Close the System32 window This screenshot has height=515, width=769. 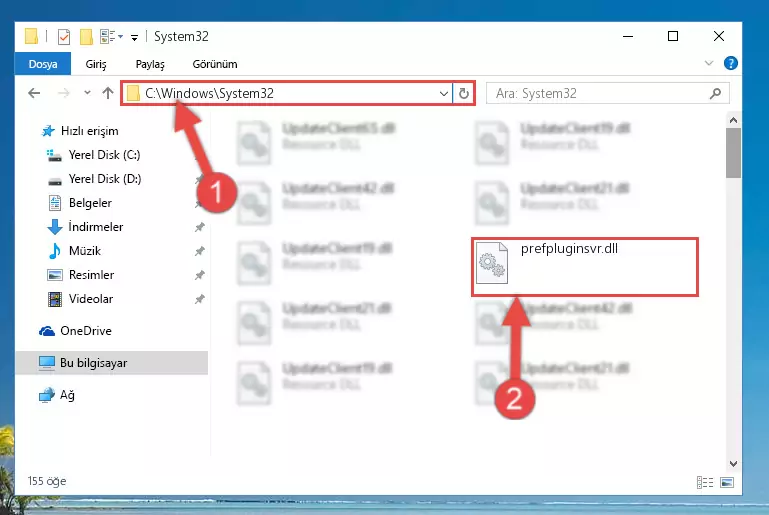tap(718, 36)
